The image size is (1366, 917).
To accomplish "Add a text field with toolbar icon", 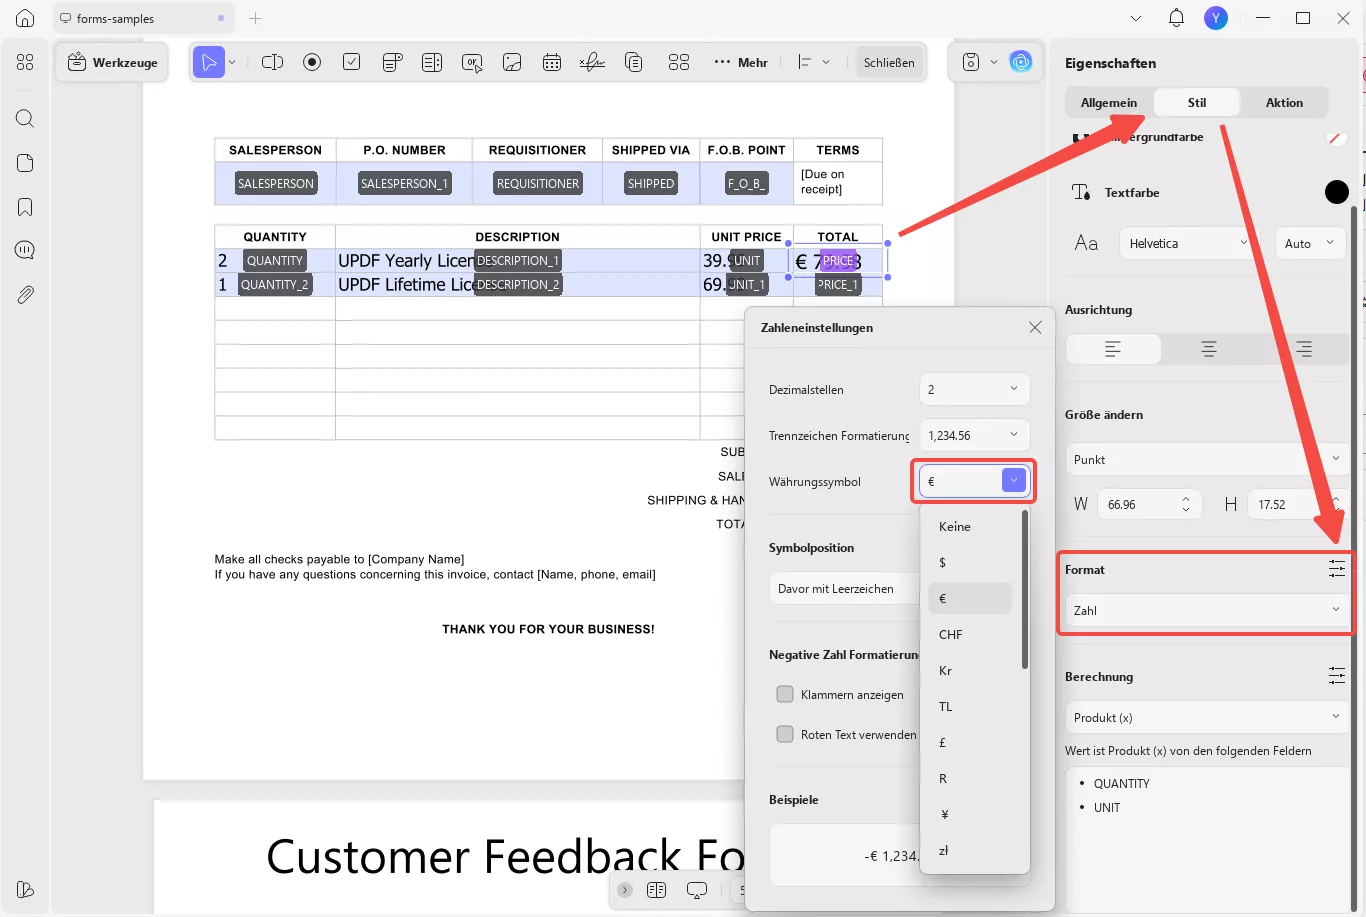I will (x=272, y=62).
